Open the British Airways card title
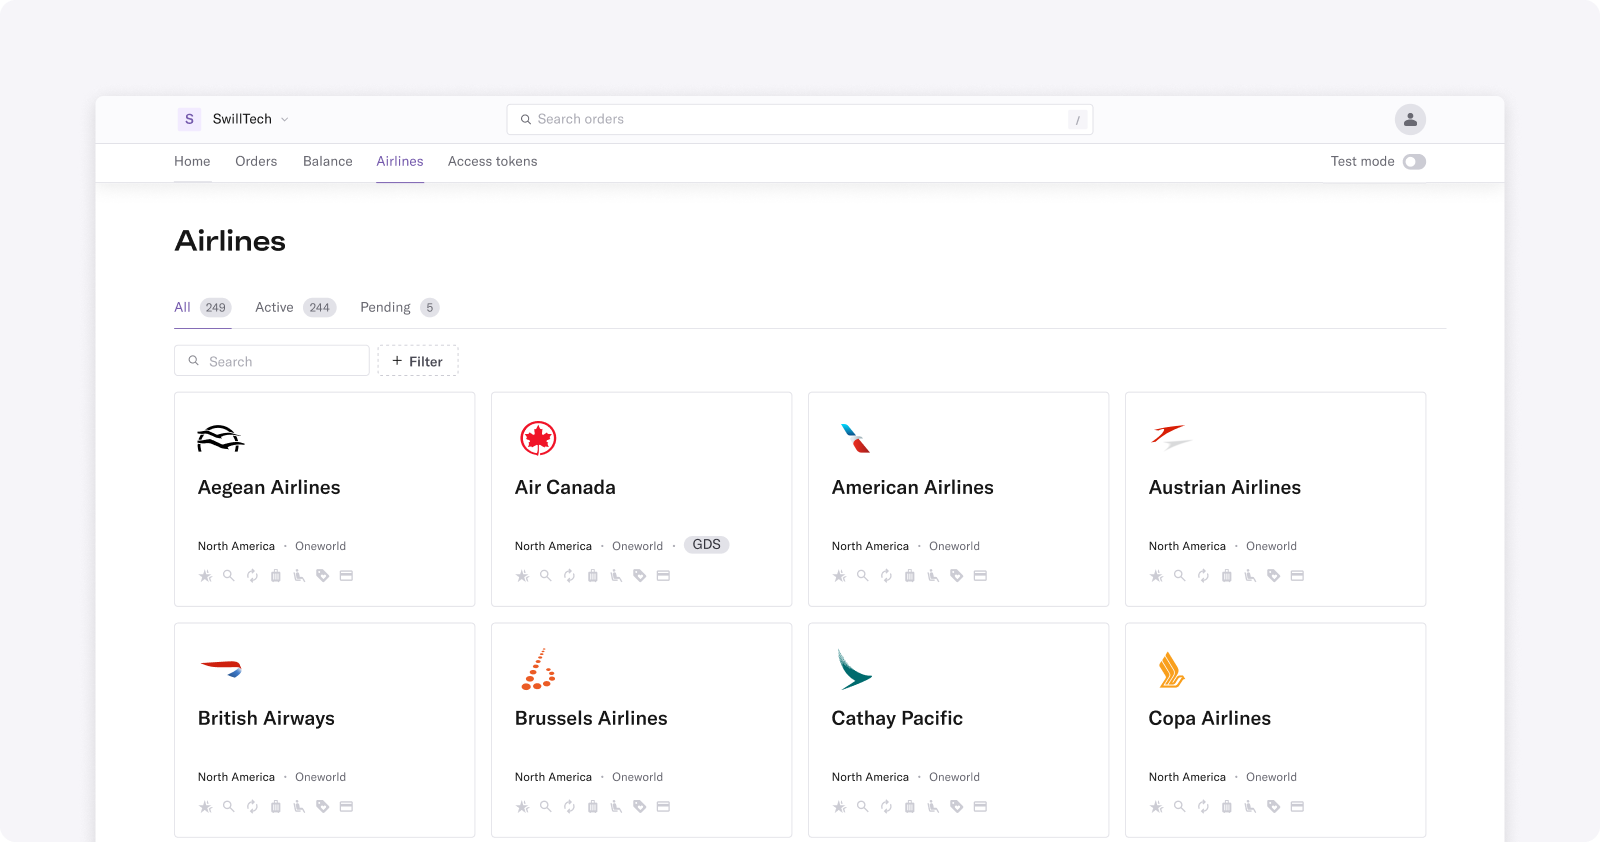This screenshot has height=842, width=1600. tap(266, 718)
